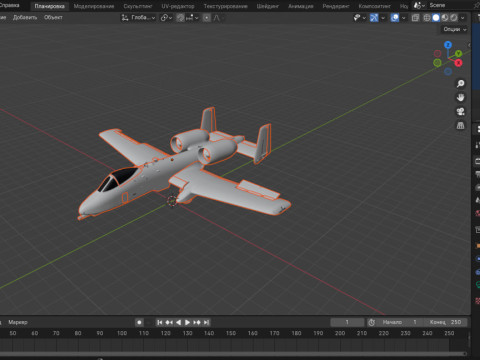Select the airplane model in viewport

pos(184,164)
